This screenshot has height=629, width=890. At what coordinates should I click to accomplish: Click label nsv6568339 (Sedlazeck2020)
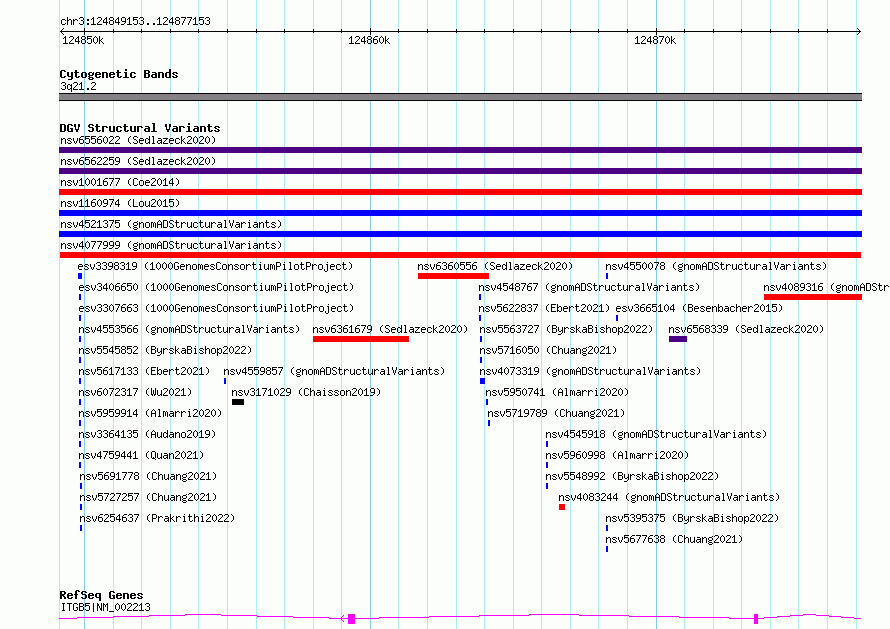pos(746,329)
